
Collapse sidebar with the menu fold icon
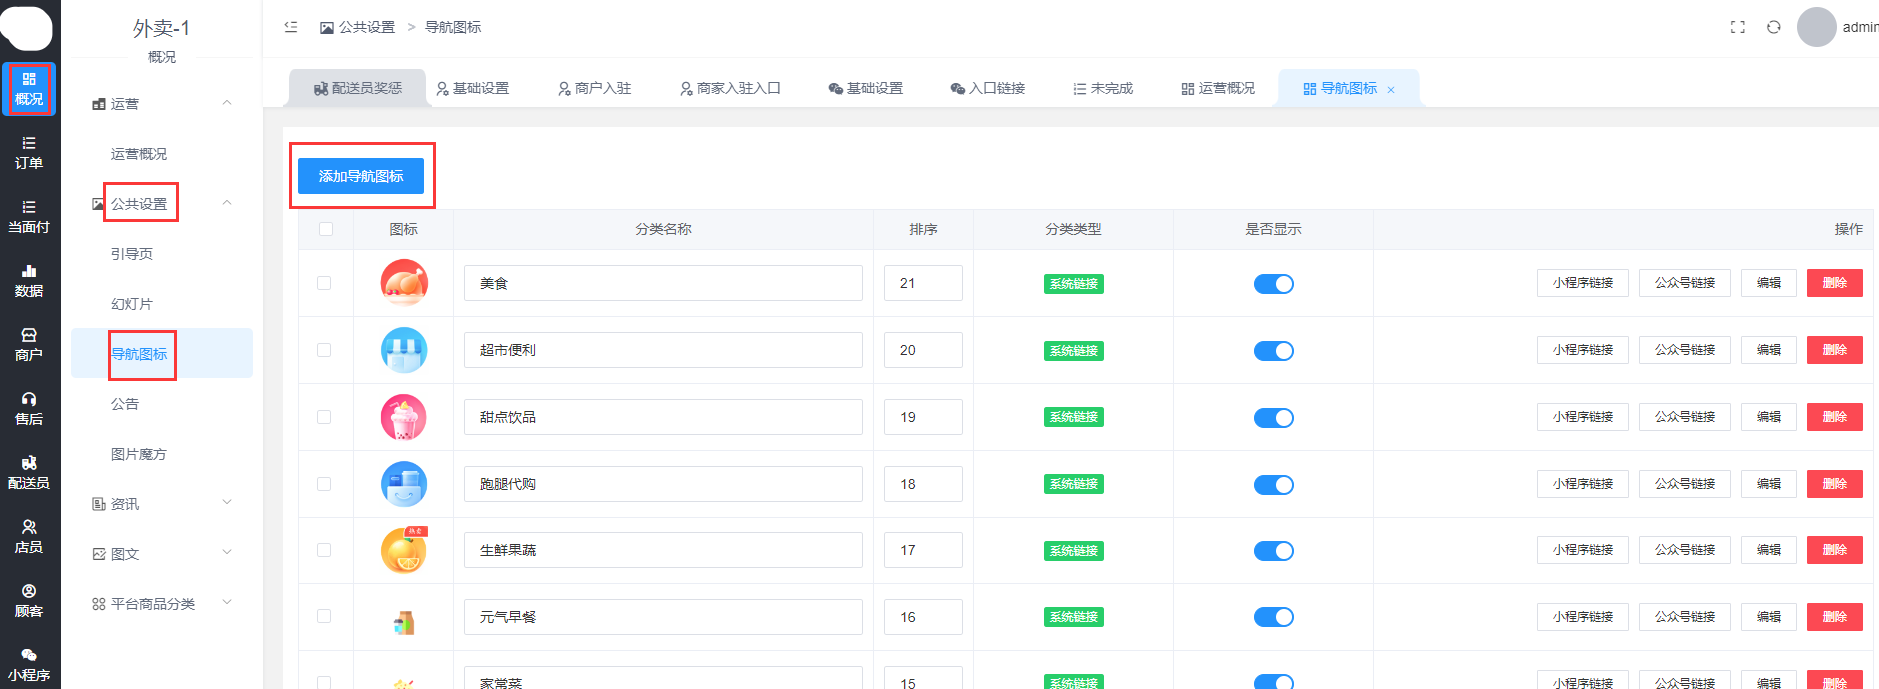pos(291,27)
